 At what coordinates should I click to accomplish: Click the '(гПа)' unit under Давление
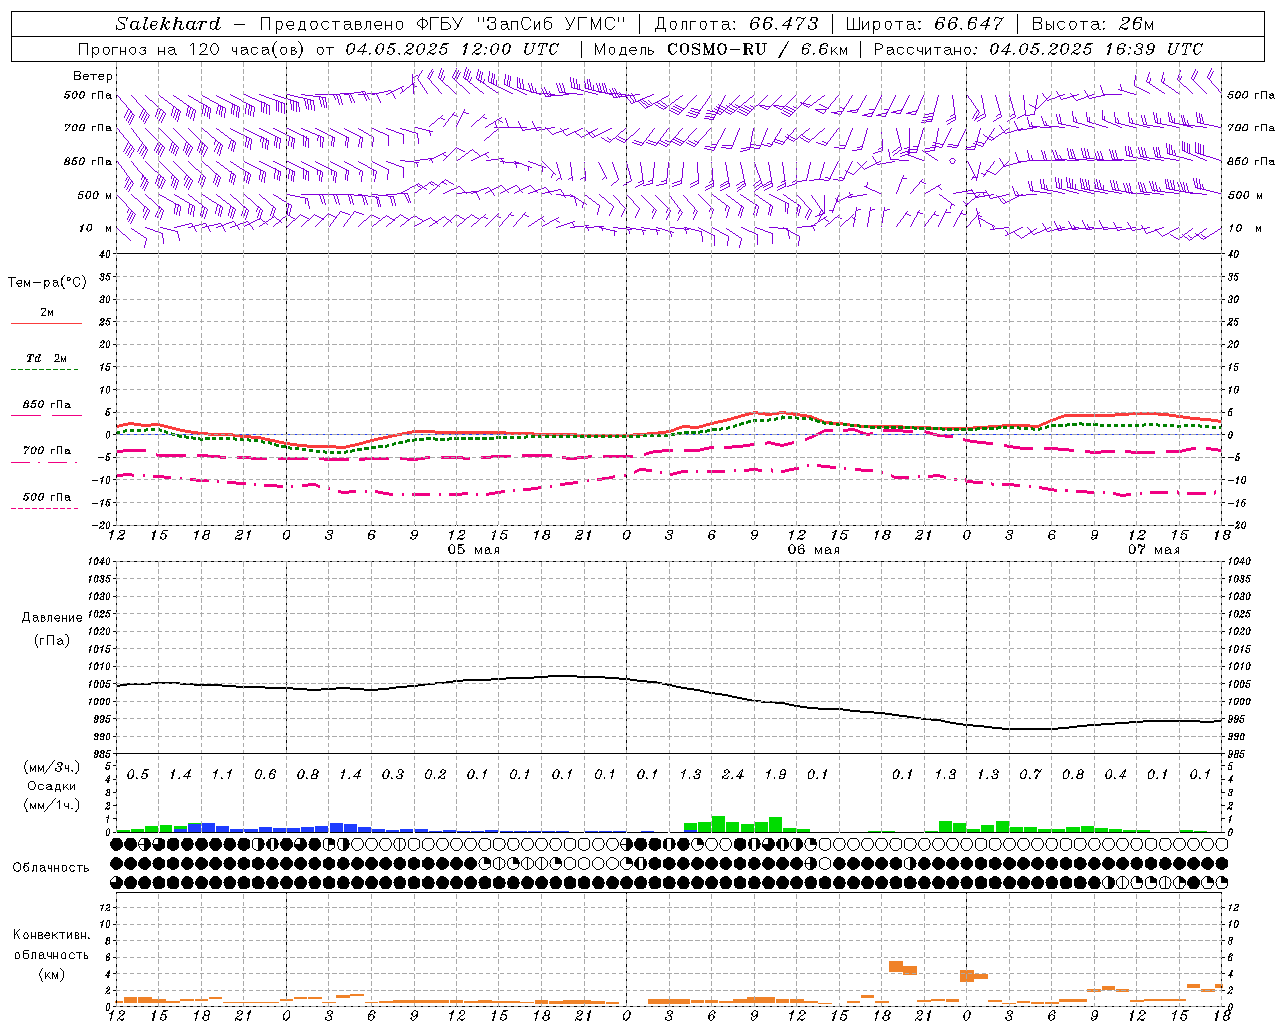[52, 641]
